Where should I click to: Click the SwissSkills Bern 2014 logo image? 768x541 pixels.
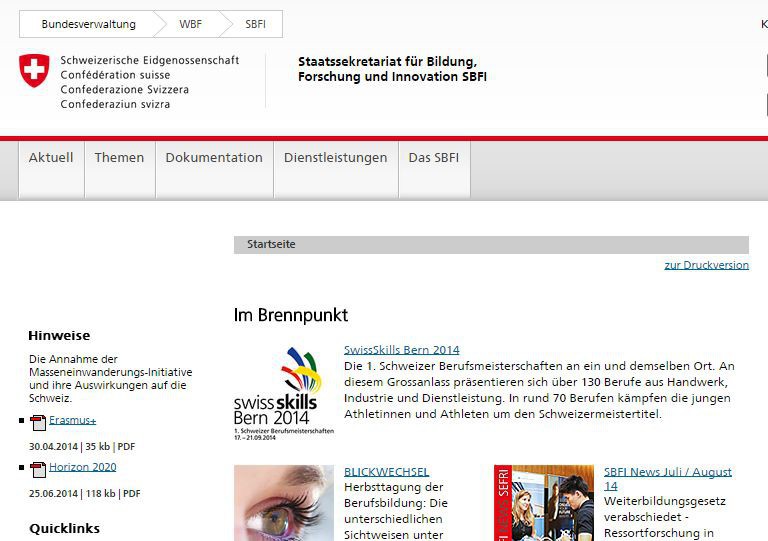284,393
